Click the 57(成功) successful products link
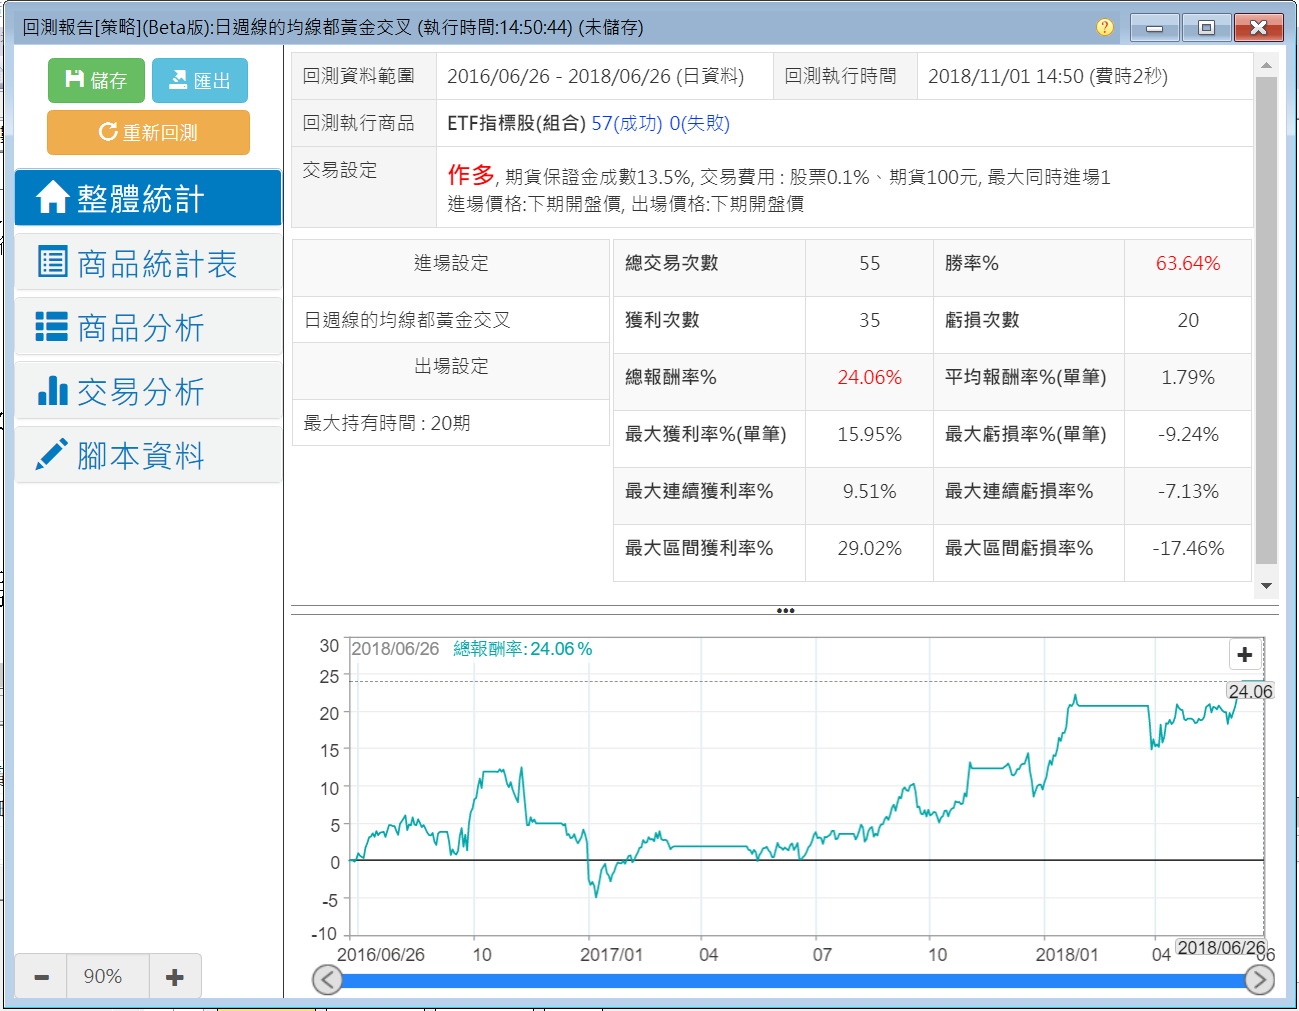This screenshot has width=1299, height=1011. point(626,123)
